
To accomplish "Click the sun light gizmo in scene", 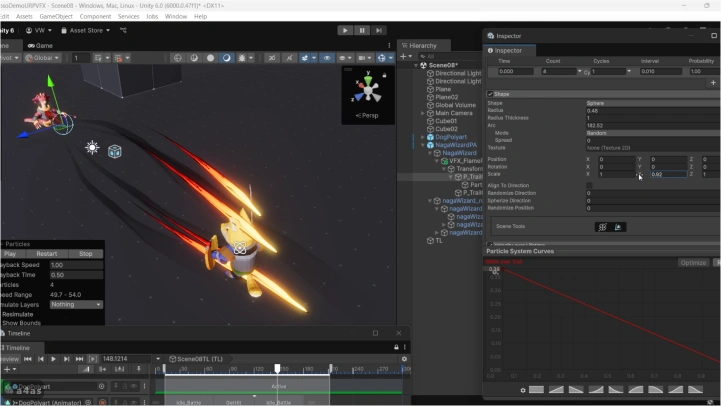I will coord(92,148).
